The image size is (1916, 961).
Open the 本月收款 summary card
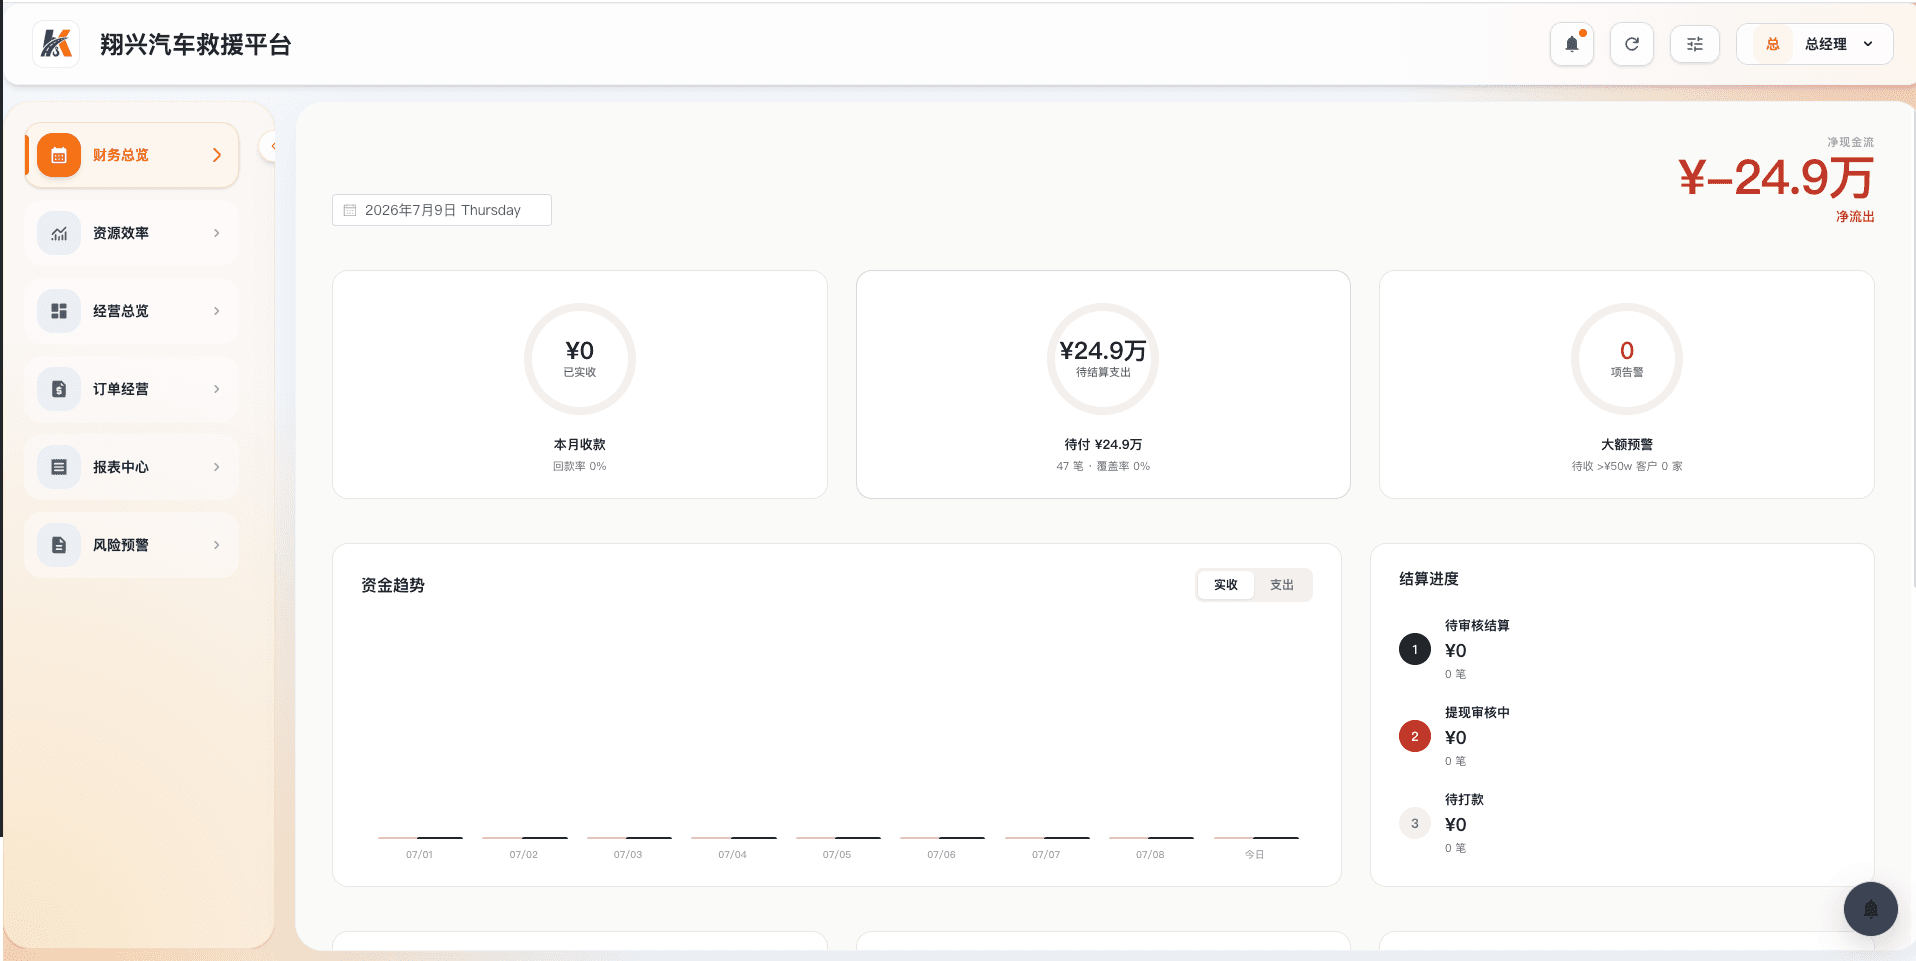pyautogui.click(x=580, y=384)
